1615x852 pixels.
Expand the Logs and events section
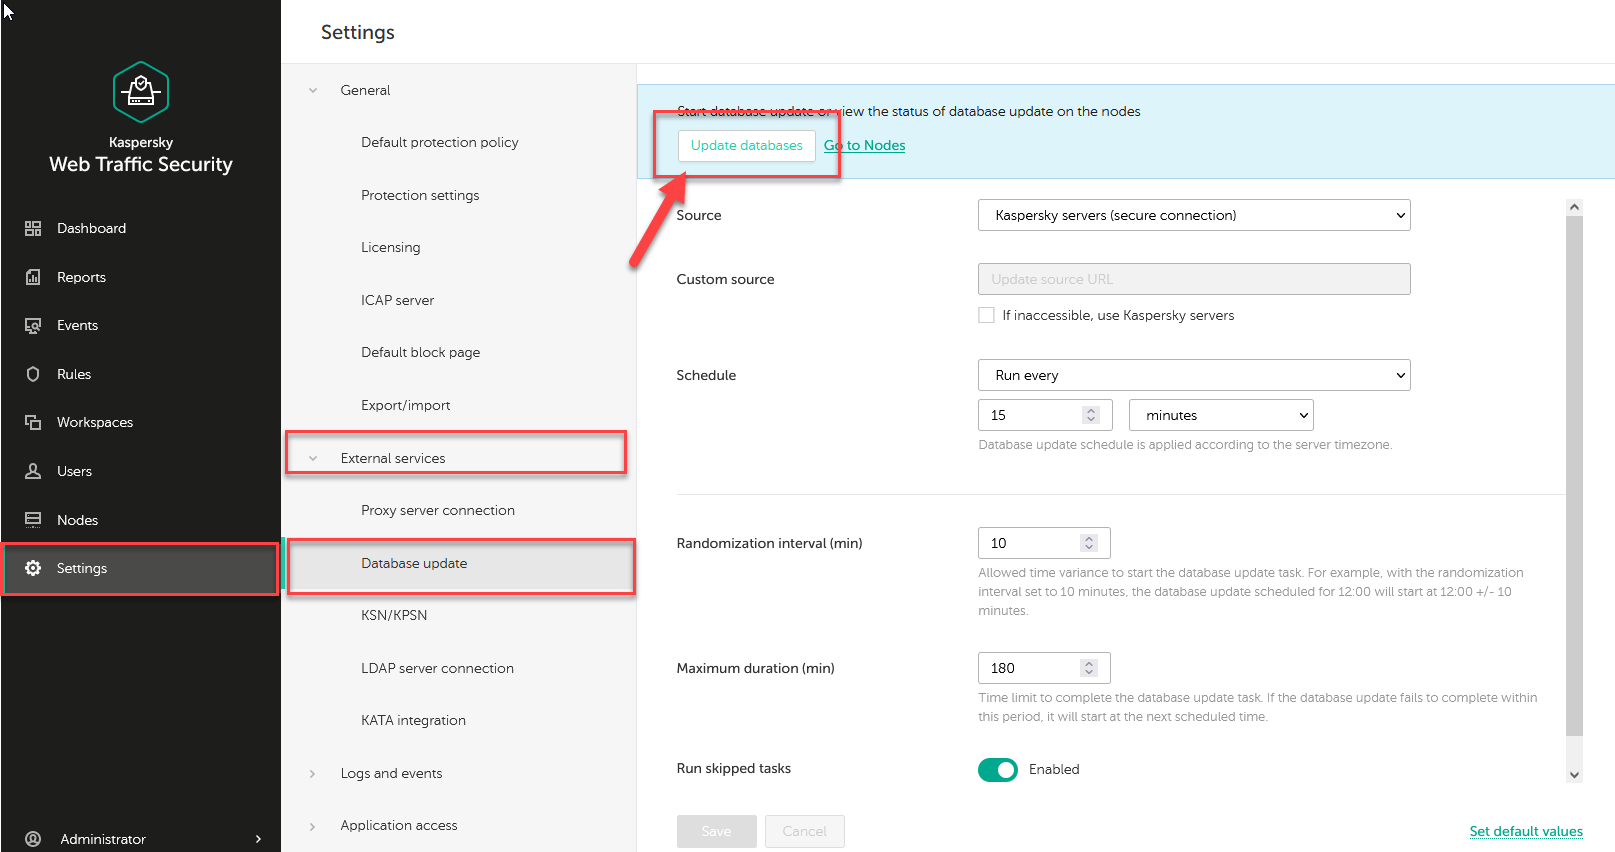[391, 773]
